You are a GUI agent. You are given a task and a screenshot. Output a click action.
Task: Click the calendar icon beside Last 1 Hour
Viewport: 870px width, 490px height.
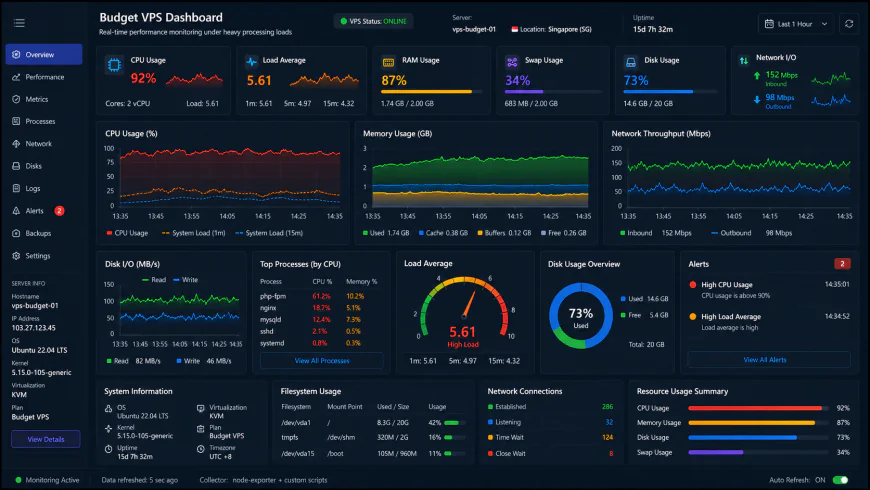pos(769,24)
